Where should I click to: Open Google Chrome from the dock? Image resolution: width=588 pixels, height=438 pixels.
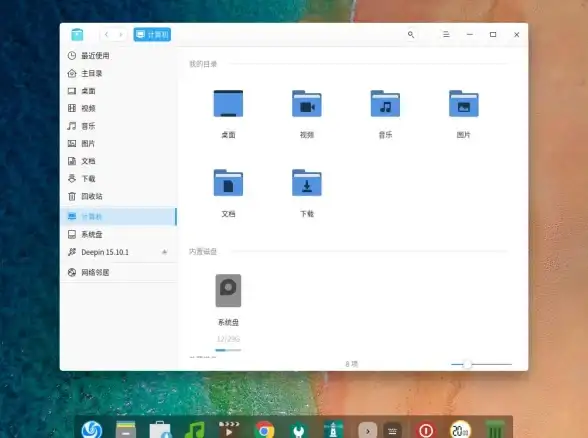click(264, 429)
